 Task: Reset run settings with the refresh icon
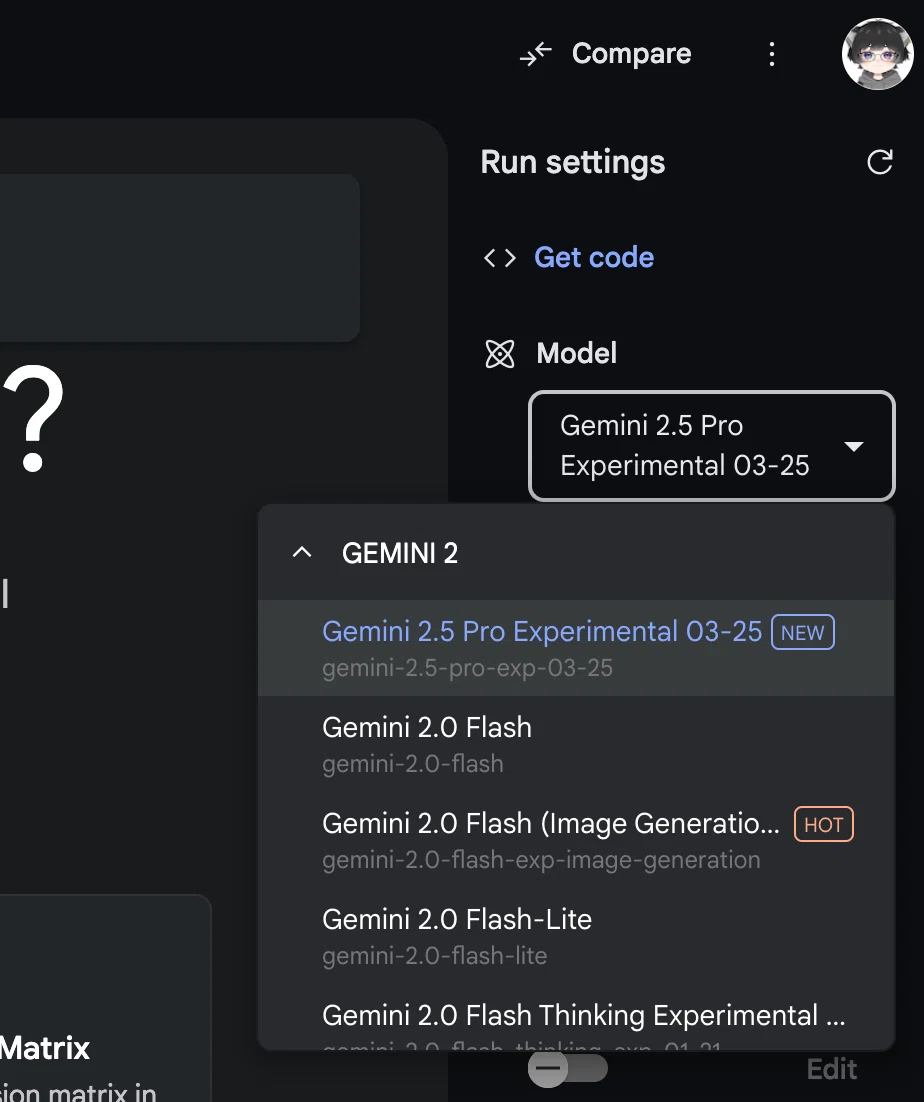pos(880,162)
